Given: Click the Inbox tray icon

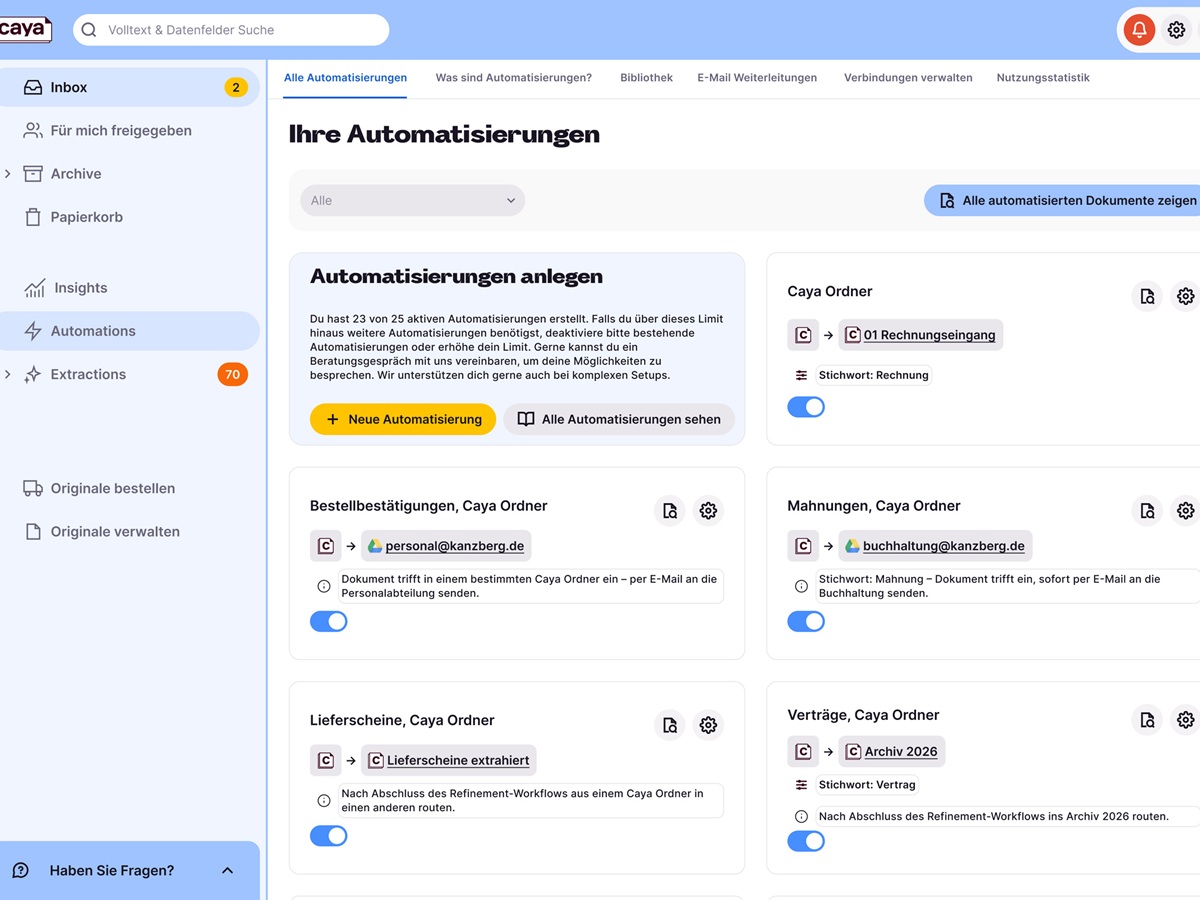Looking at the screenshot, I should coord(33,87).
